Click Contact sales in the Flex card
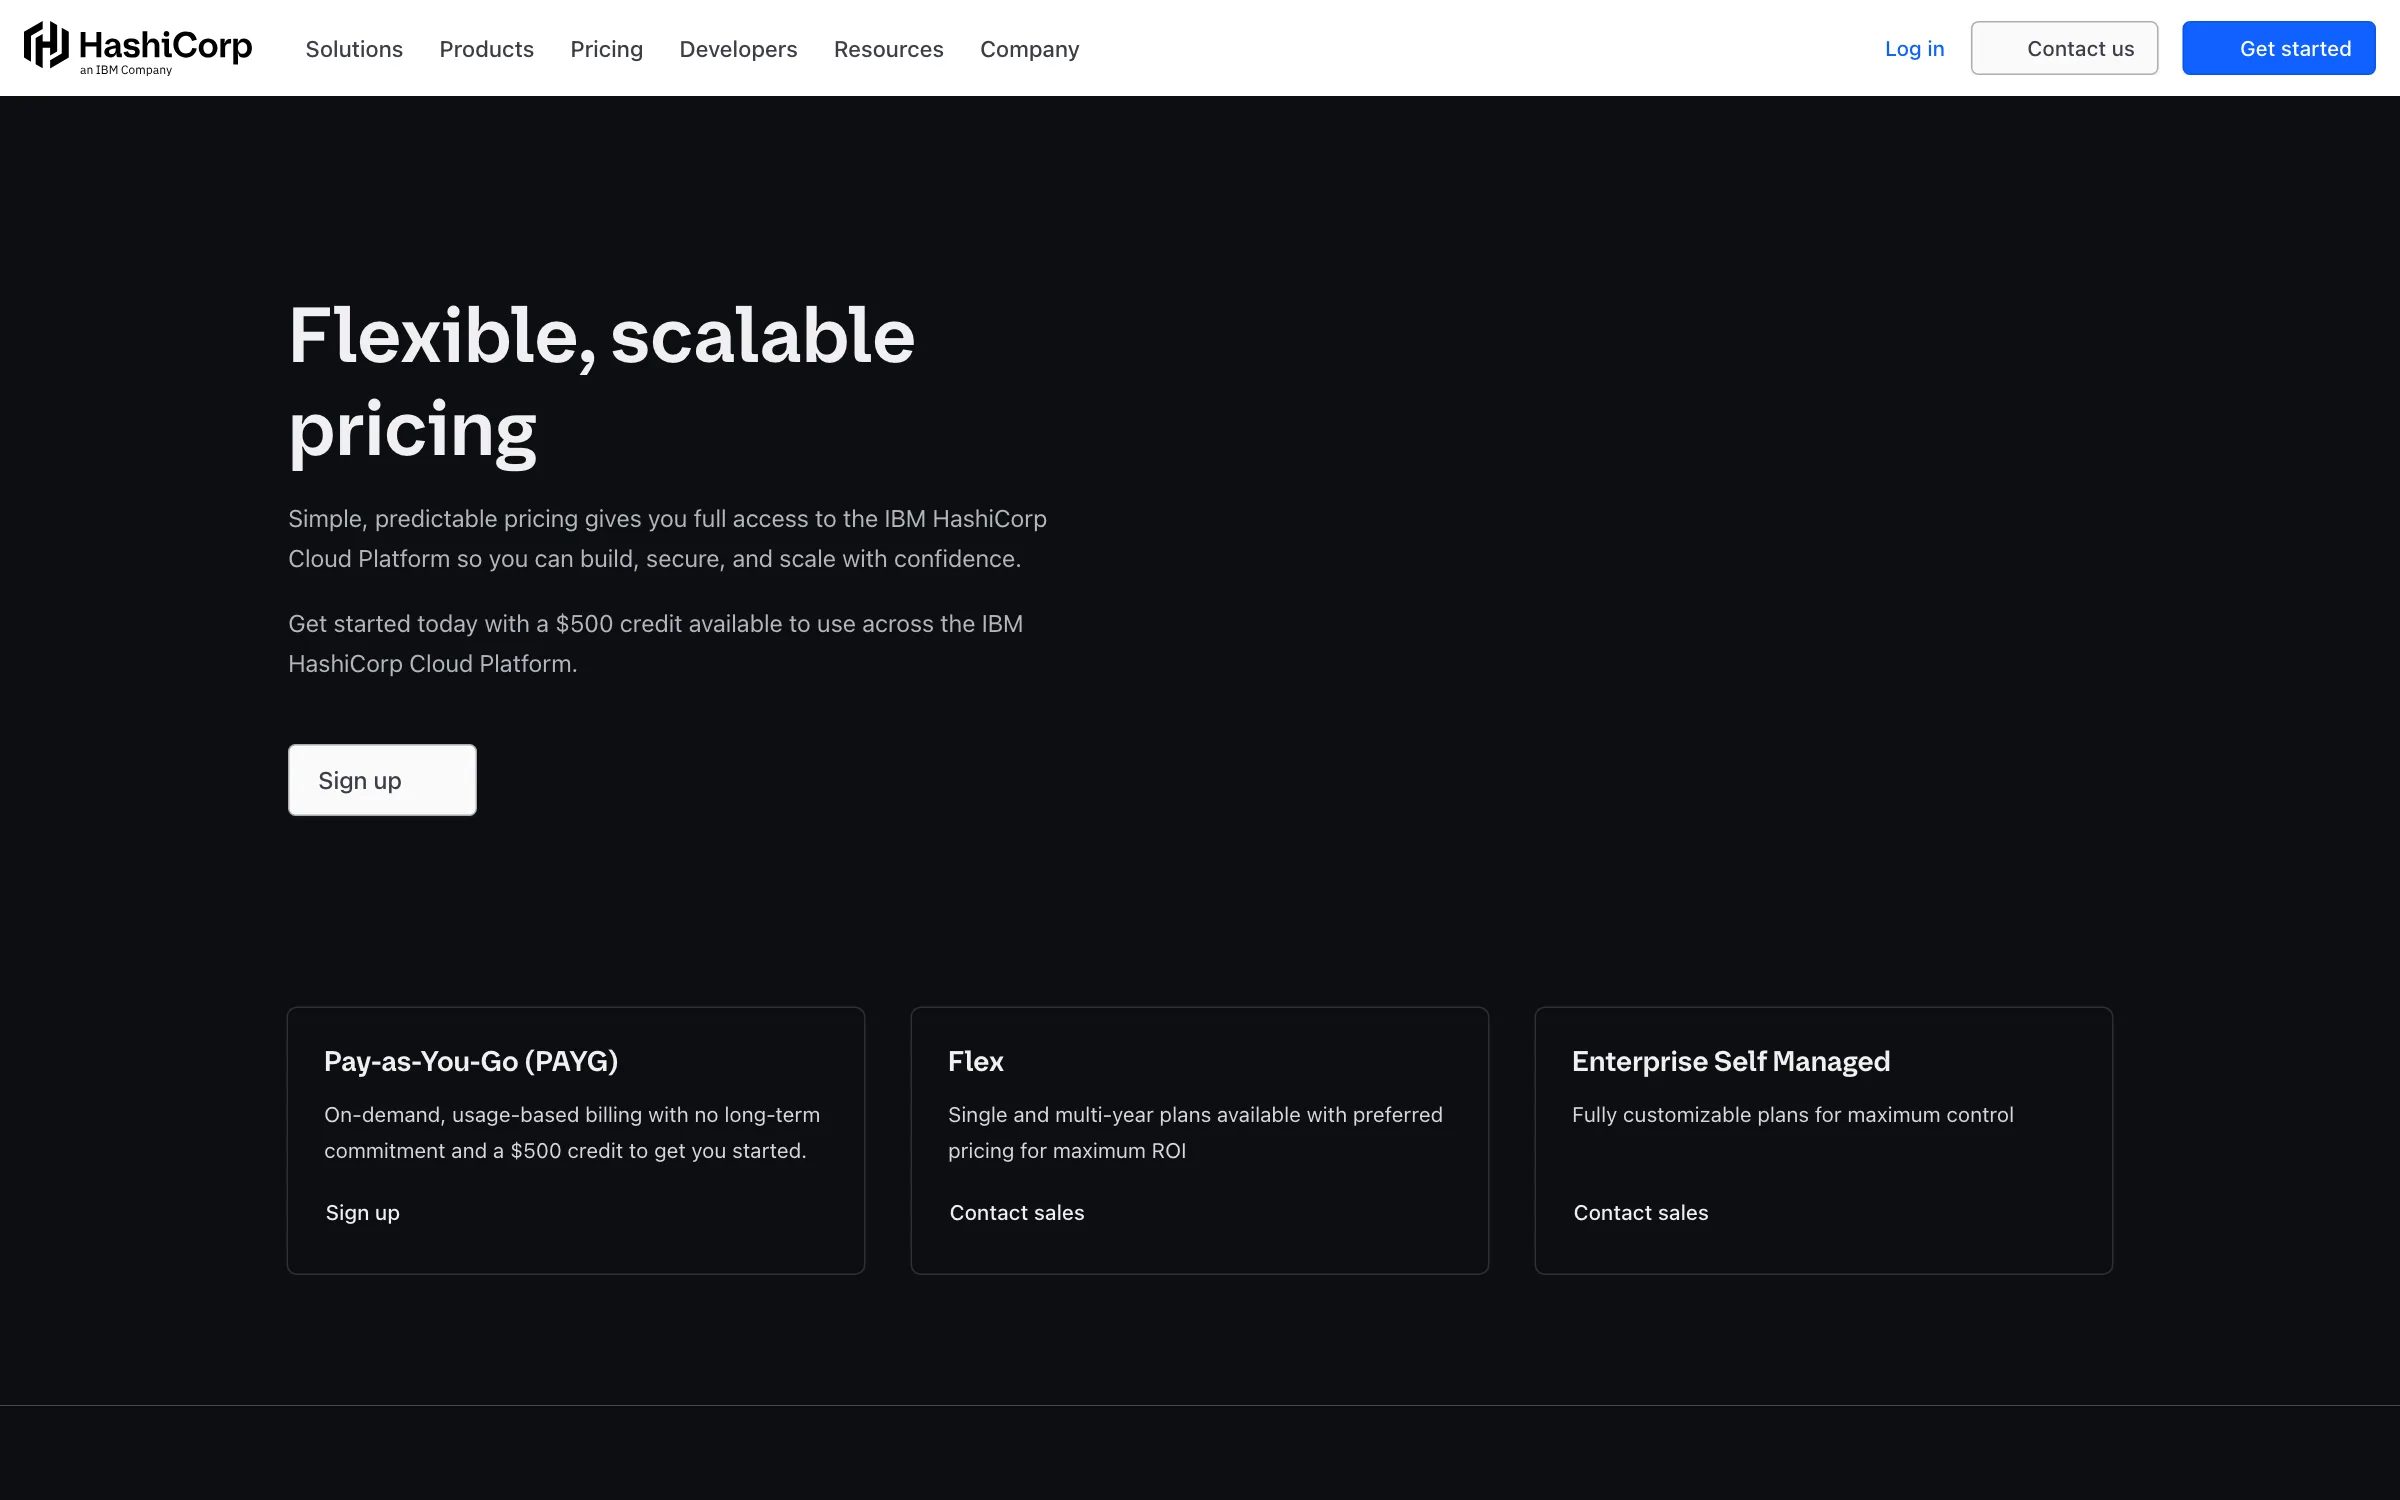2400x1500 pixels. [x=1016, y=1213]
